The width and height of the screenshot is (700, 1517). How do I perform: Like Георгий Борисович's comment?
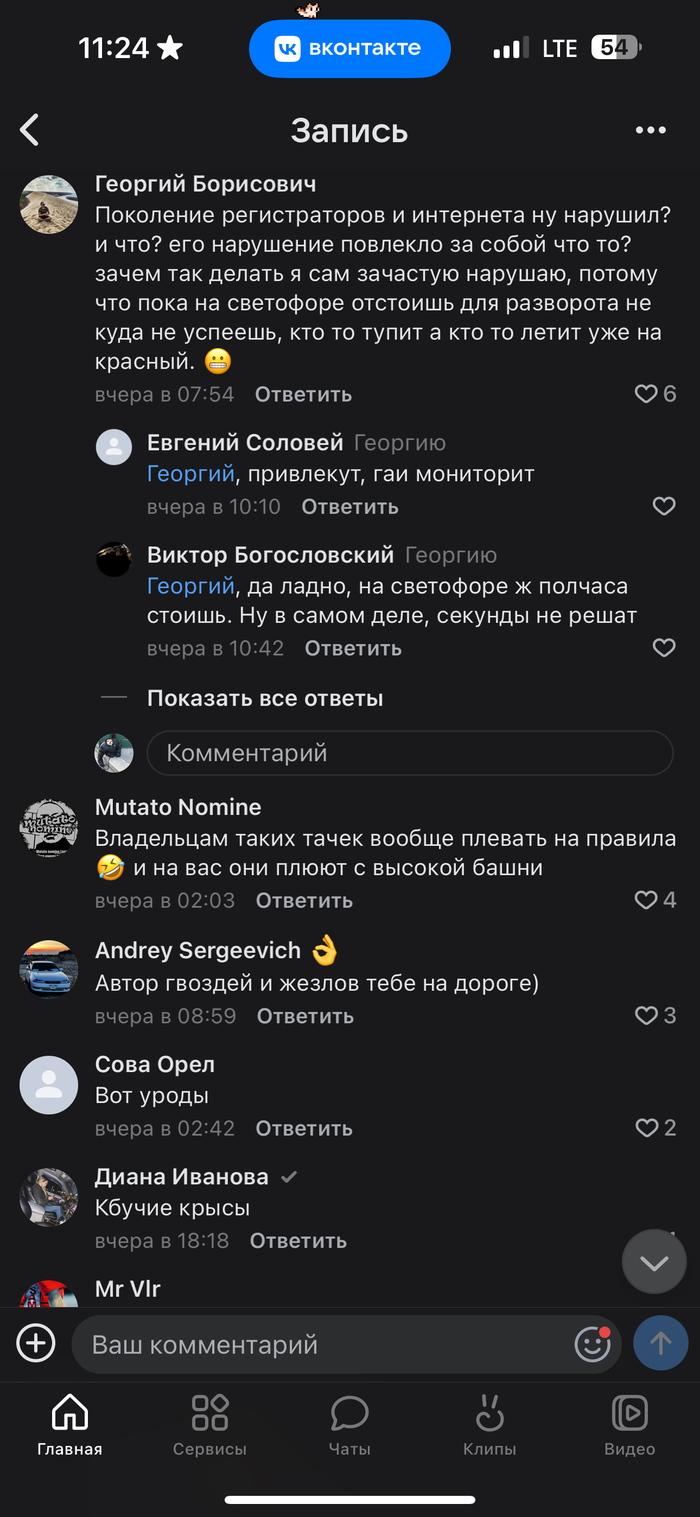coord(647,394)
